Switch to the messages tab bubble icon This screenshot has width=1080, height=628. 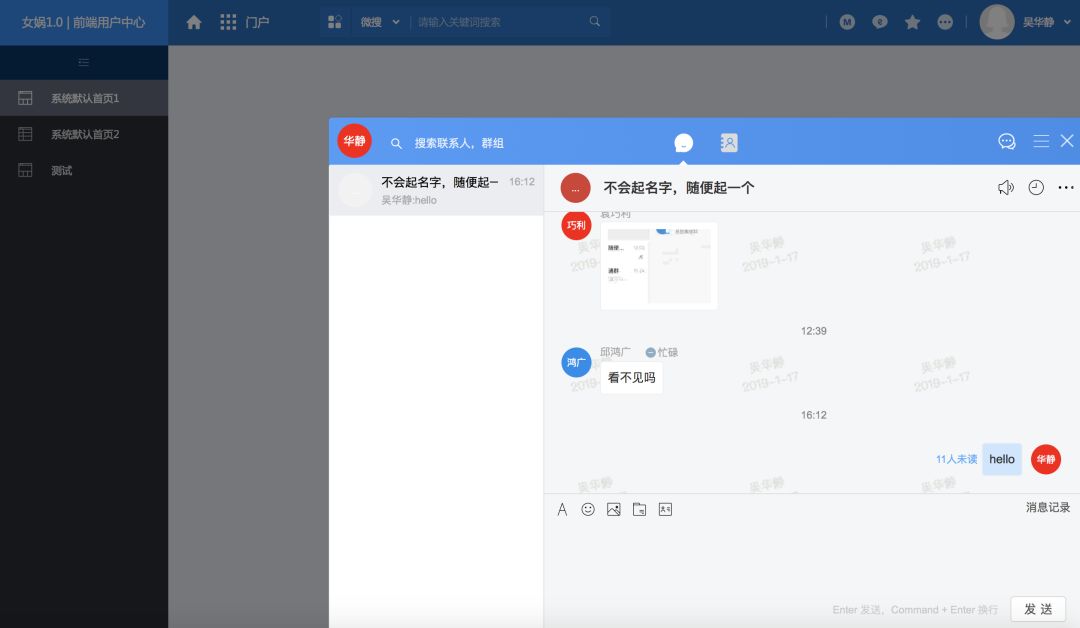(683, 143)
